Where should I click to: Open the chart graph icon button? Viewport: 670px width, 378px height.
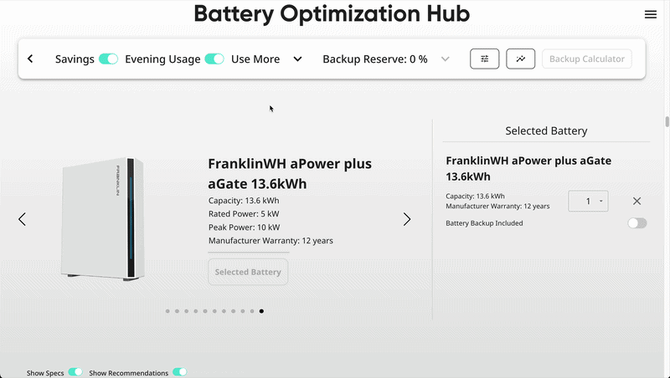pos(520,59)
